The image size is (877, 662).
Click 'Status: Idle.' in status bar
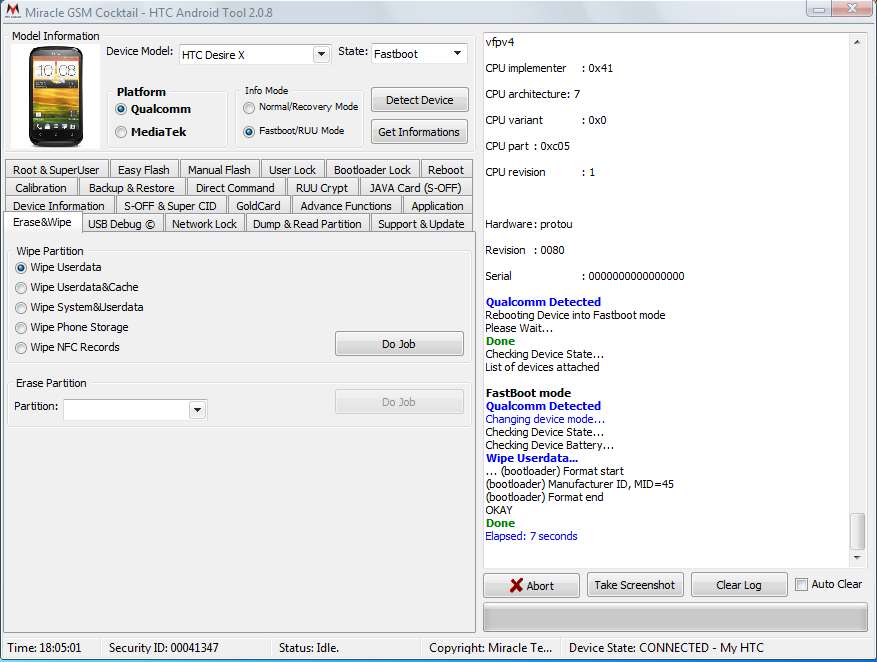point(309,647)
